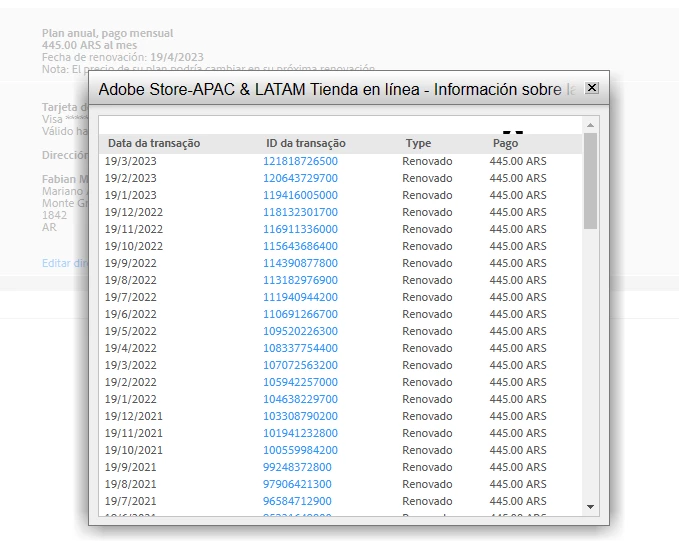Open transaction 109520226300
This screenshot has width=679, height=541.
pos(300,331)
